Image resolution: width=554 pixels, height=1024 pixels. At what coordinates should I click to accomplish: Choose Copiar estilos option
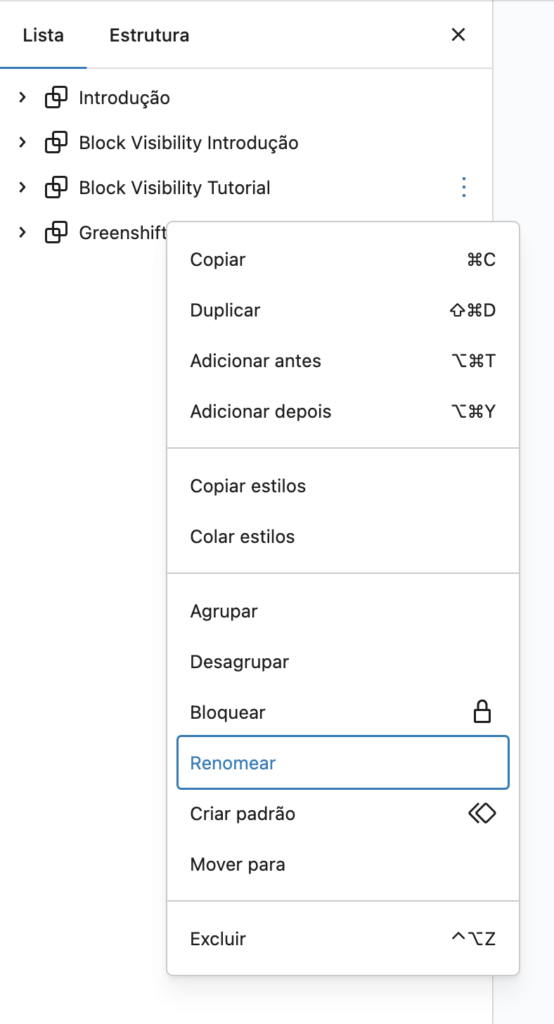[343, 486]
